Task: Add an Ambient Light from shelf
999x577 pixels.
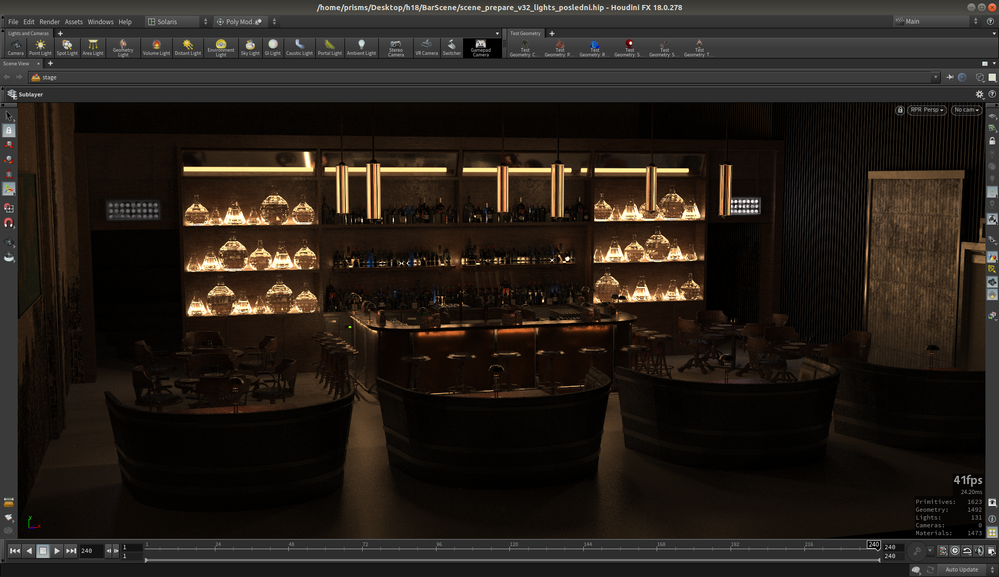Action: tap(361, 48)
